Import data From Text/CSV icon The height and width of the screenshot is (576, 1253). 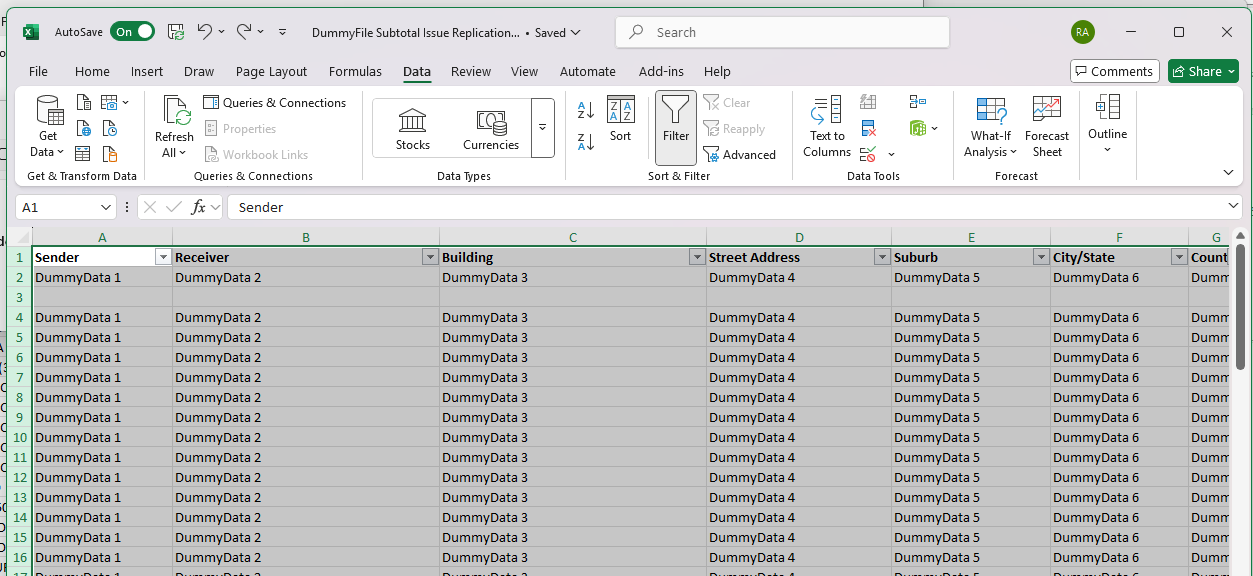pyautogui.click(x=84, y=102)
